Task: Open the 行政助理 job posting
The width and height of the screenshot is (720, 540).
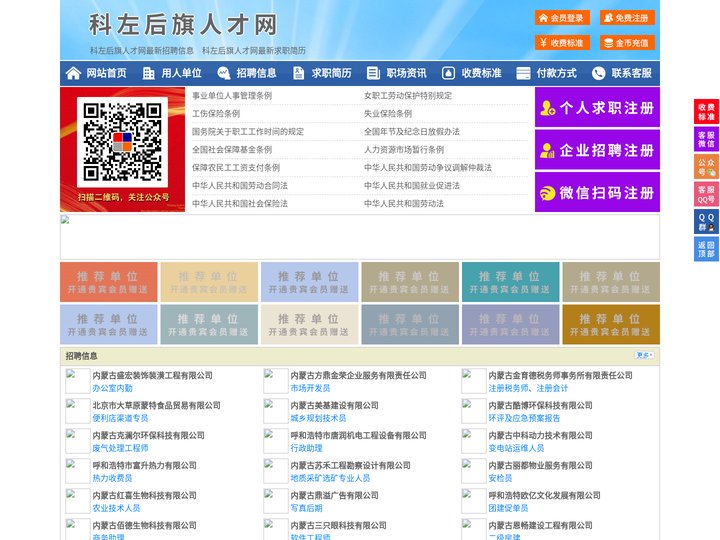Action: [306, 448]
